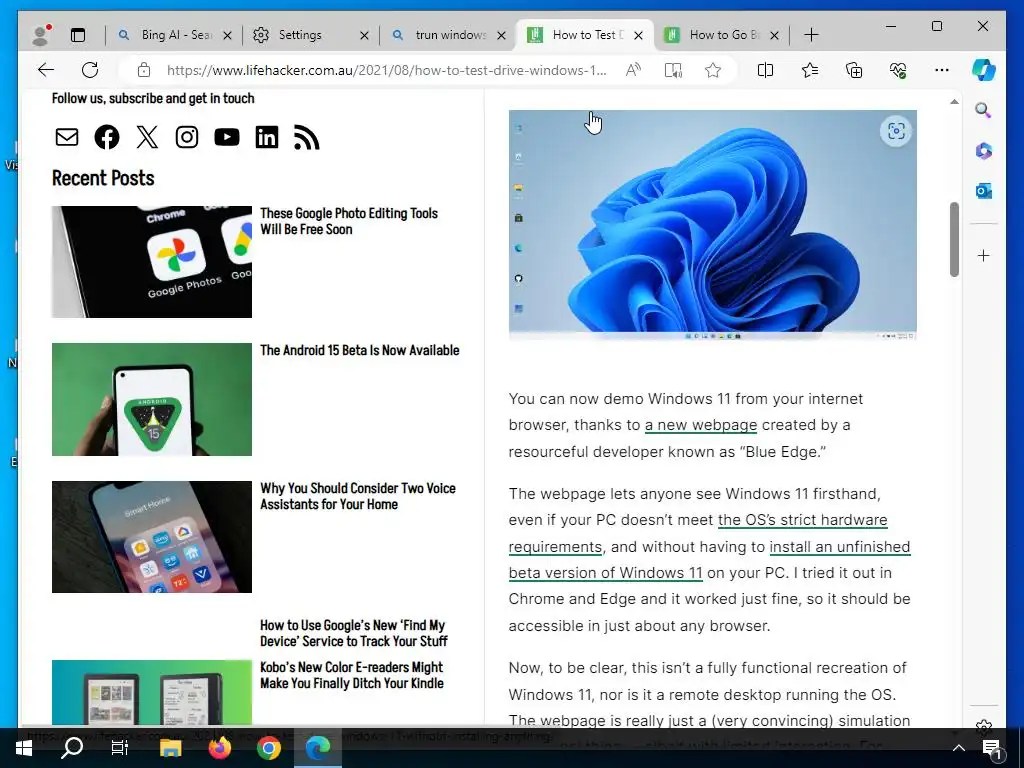The image size is (1024, 768).
Task: Click the page vertical scrollbar thumb
Action: click(x=954, y=239)
